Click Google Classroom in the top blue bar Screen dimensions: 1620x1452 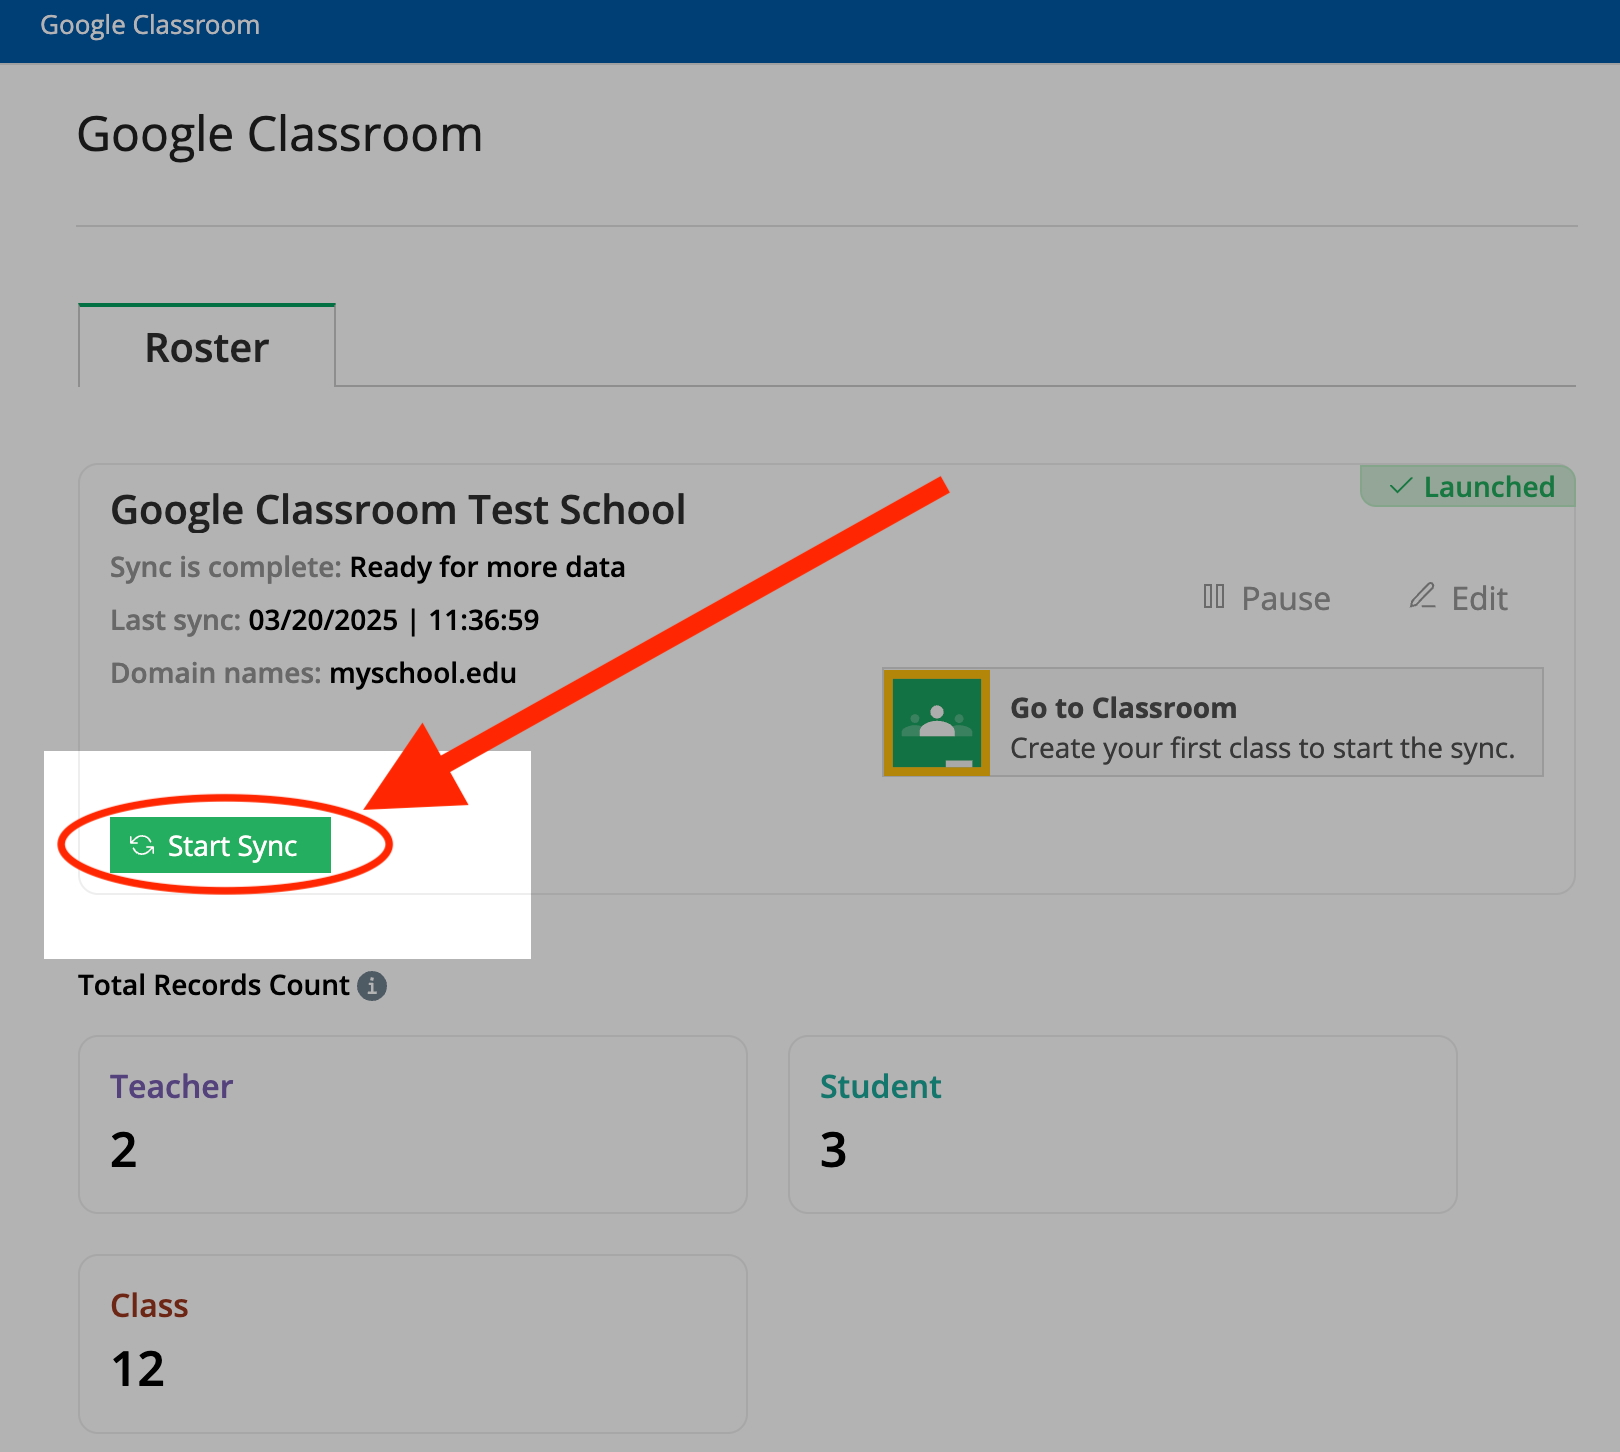coord(150,25)
